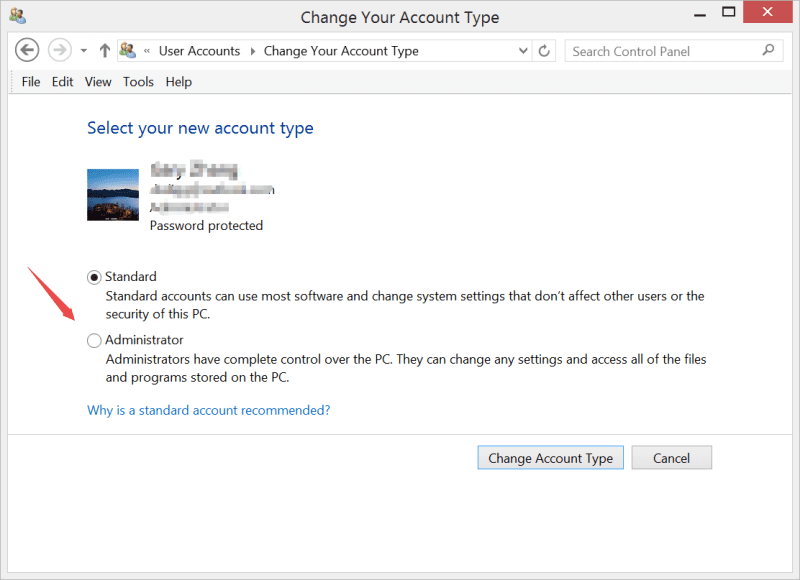Open the Edit menu

(x=62, y=82)
